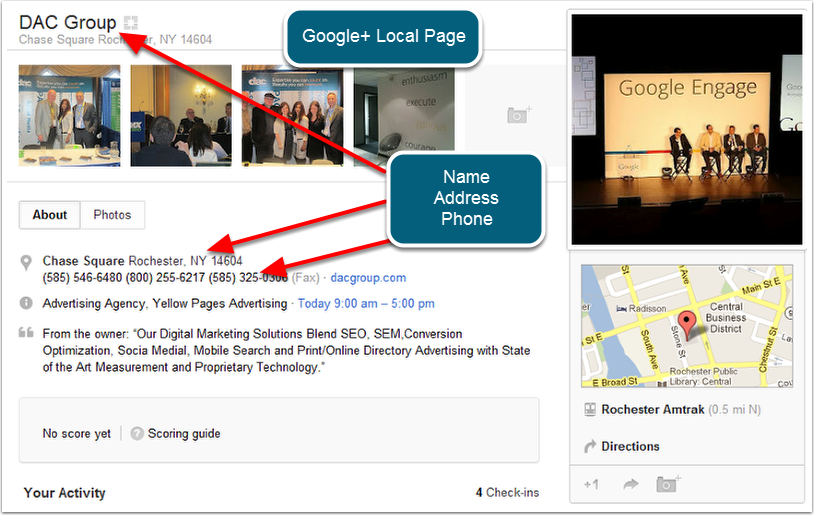The height and width of the screenshot is (515, 814).
Task: Click the add photo camera placeholder
Action: (x=519, y=115)
